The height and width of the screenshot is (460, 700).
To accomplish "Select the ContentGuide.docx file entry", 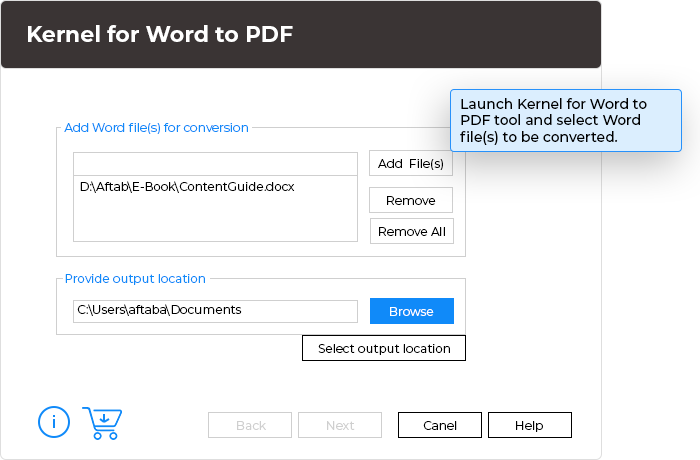I will tap(187, 187).
